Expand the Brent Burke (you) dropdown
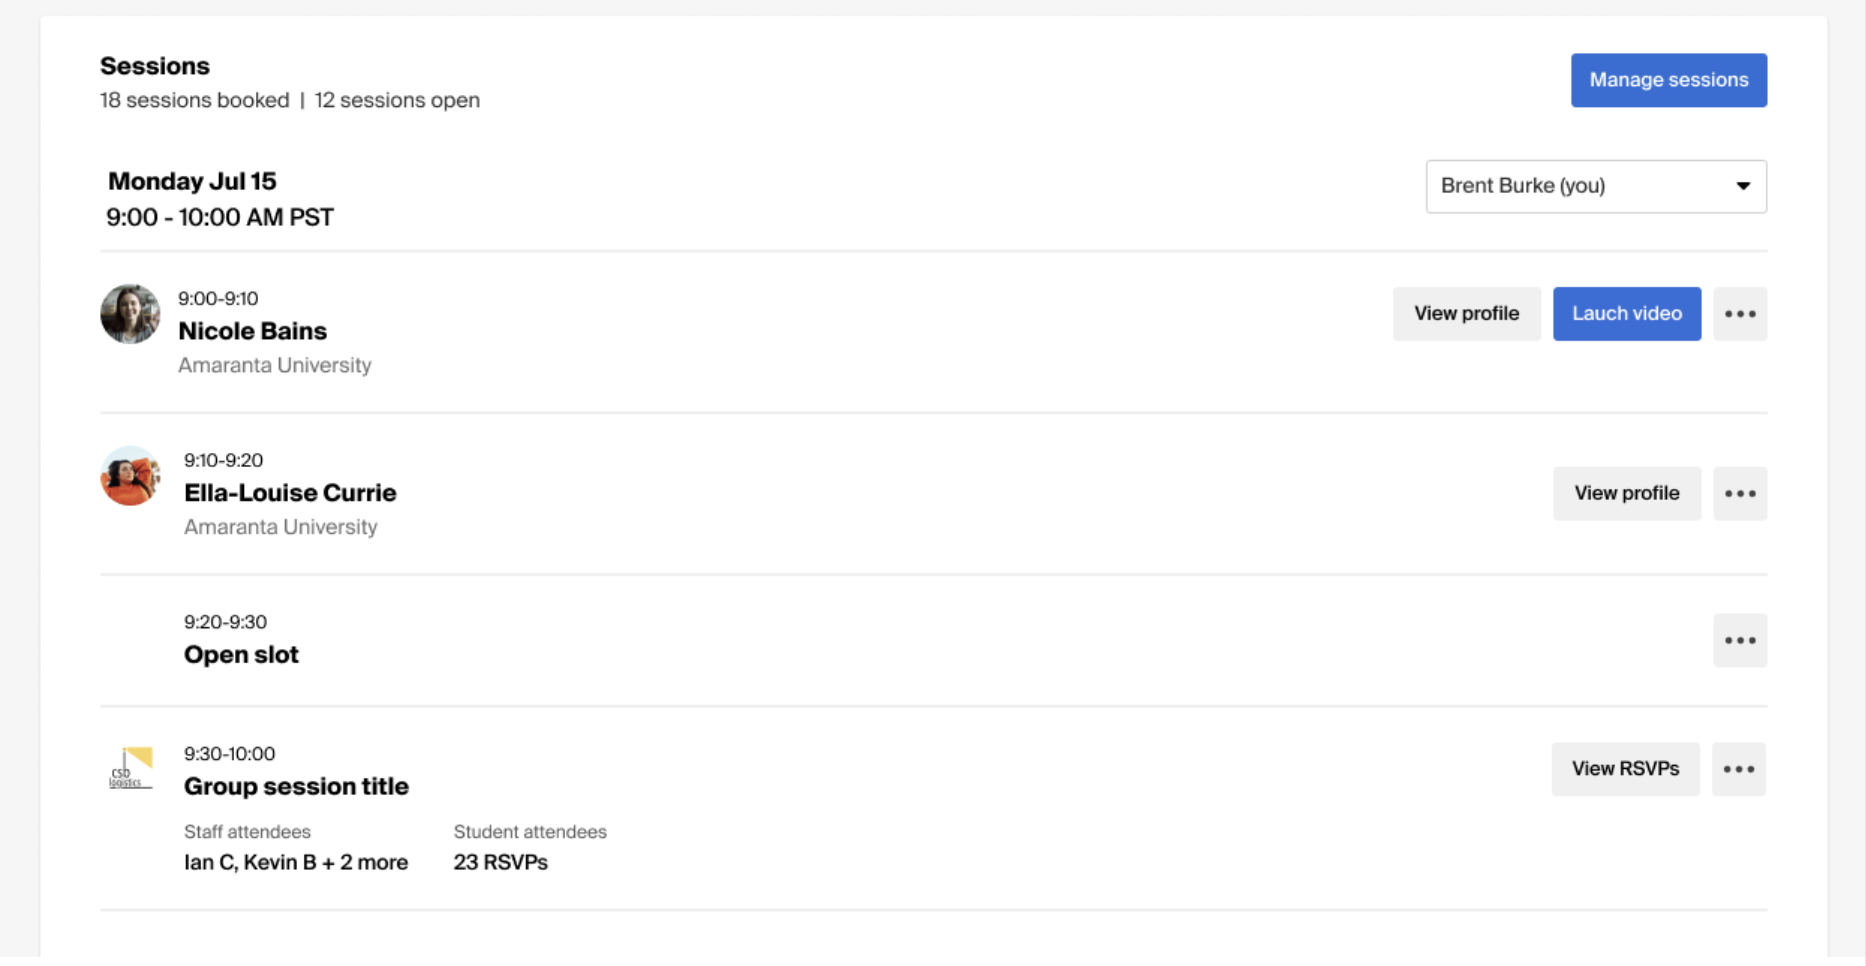Viewport: 1866px width, 966px height. coord(1594,186)
